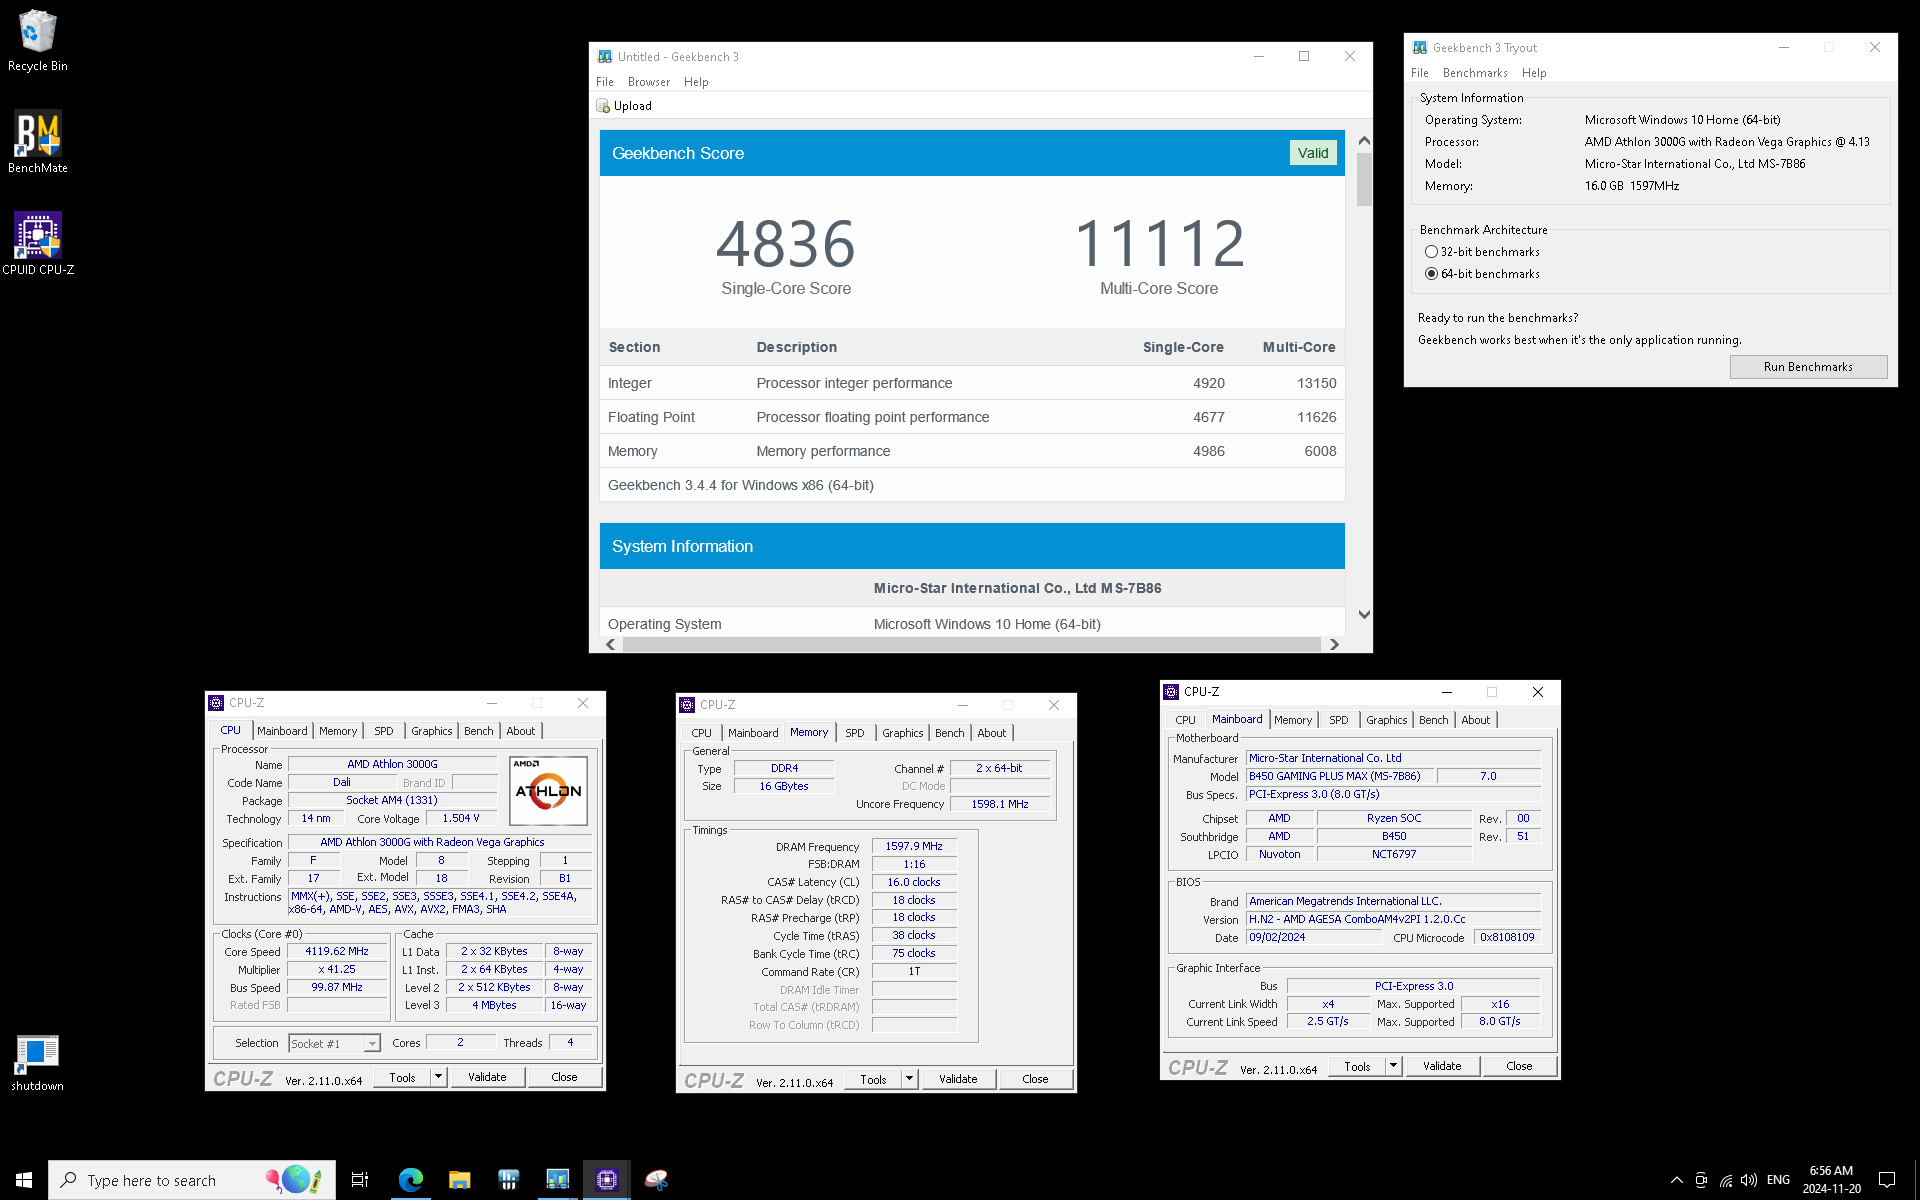This screenshot has height=1200, width=1920.
Task: Click the shutdown desktop shortcut
Action: point(37,1062)
